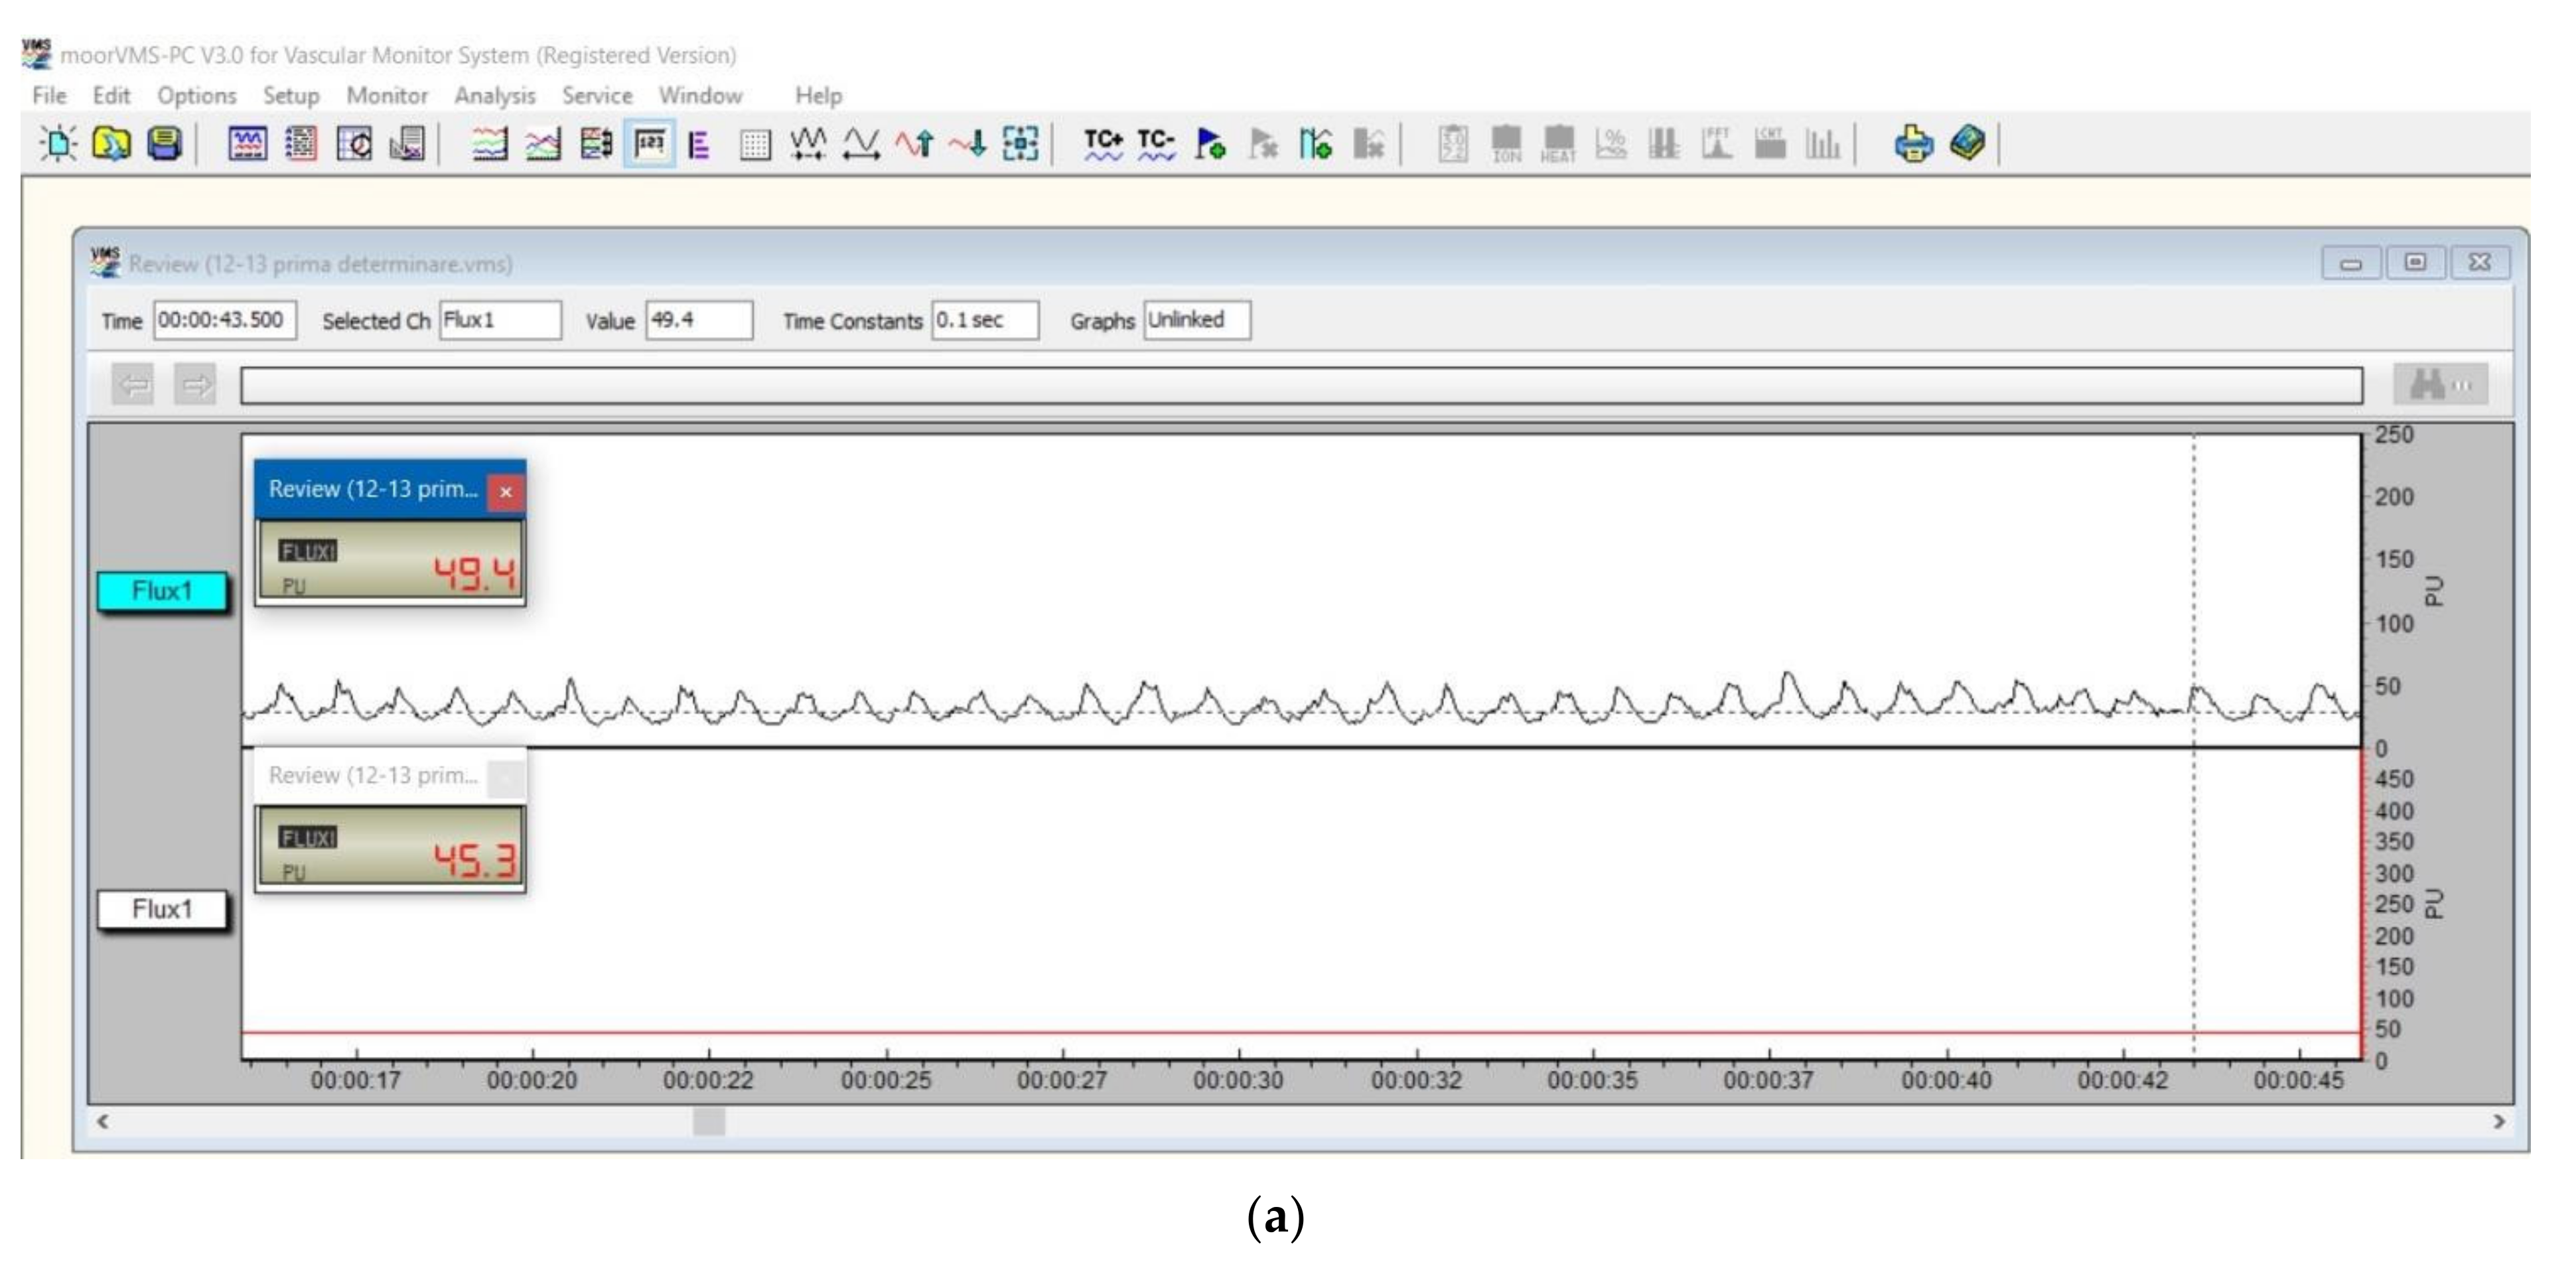Viewport: 2576px width, 1266px height.
Task: Close the floating 49.4 Flux readout window
Action: 506,491
